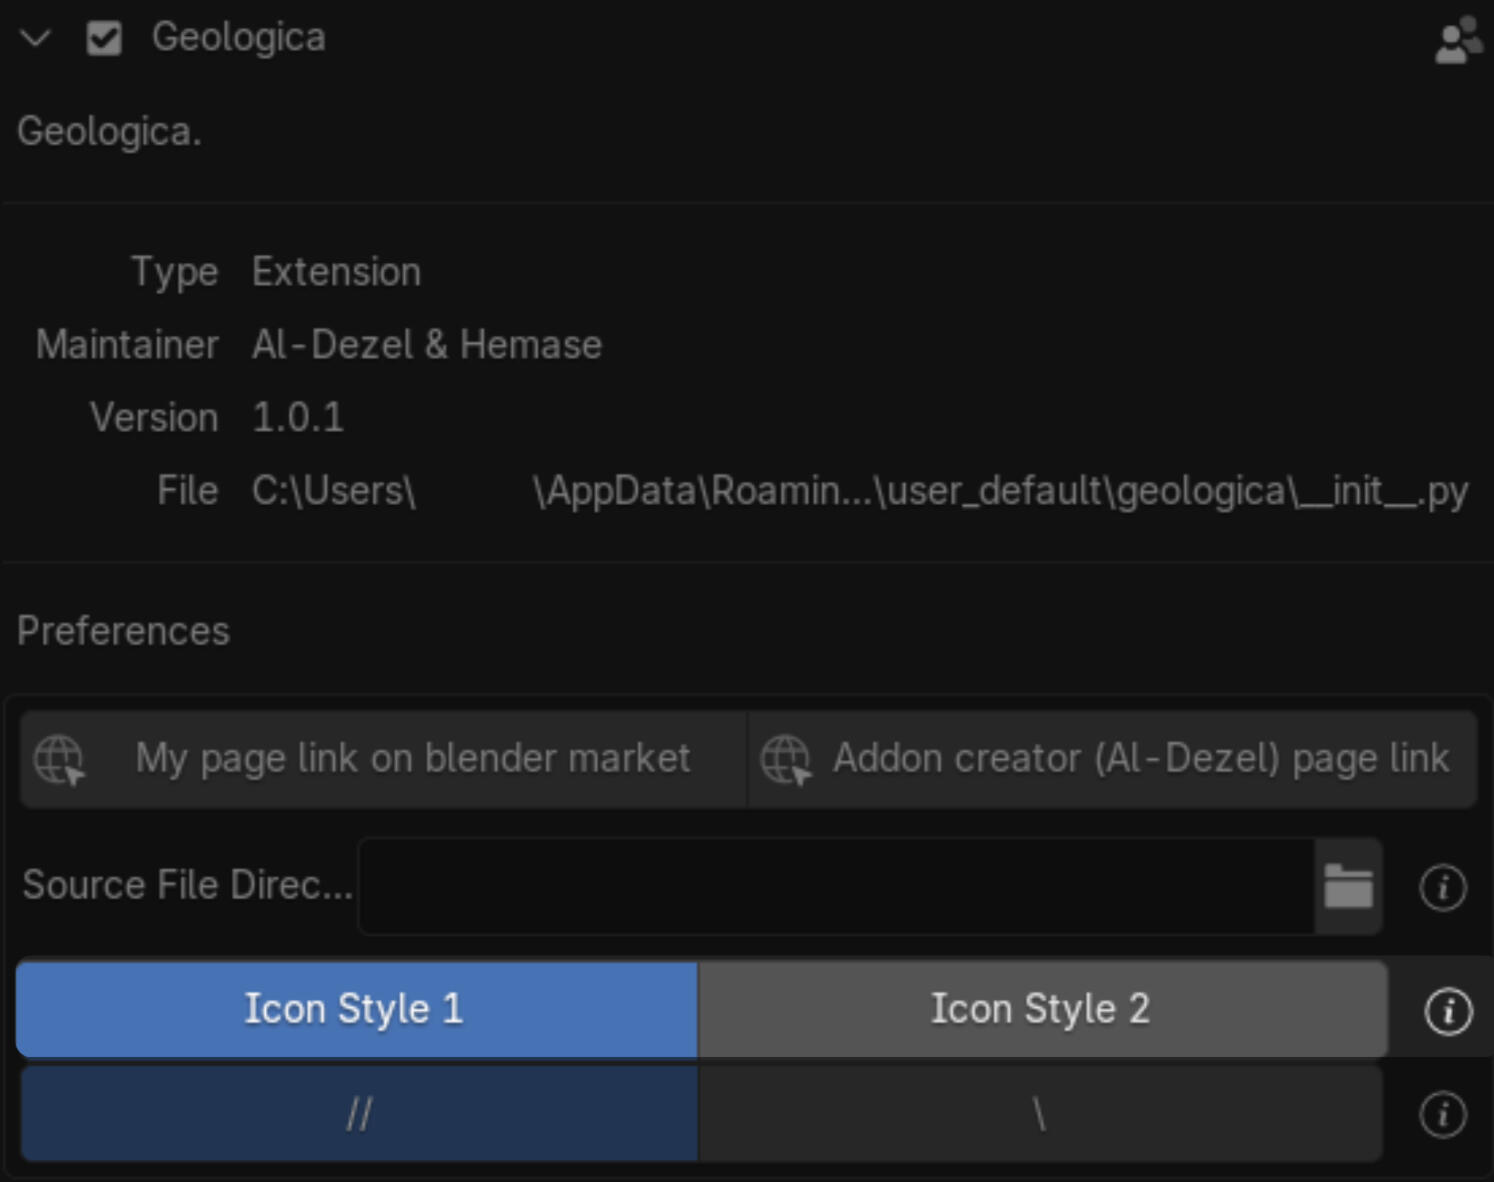Choose the backslash \ path option
The width and height of the screenshot is (1494, 1182).
click(1040, 1114)
